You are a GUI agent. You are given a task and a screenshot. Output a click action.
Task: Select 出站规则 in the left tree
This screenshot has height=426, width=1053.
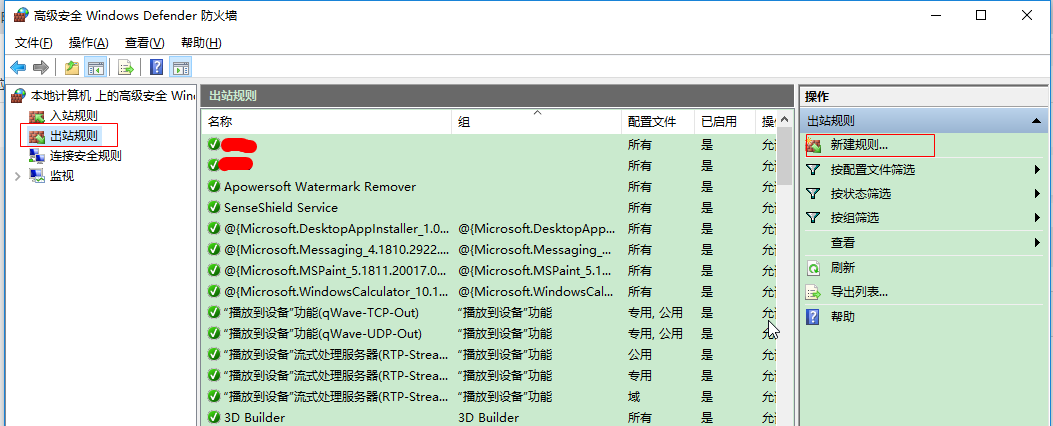75,136
